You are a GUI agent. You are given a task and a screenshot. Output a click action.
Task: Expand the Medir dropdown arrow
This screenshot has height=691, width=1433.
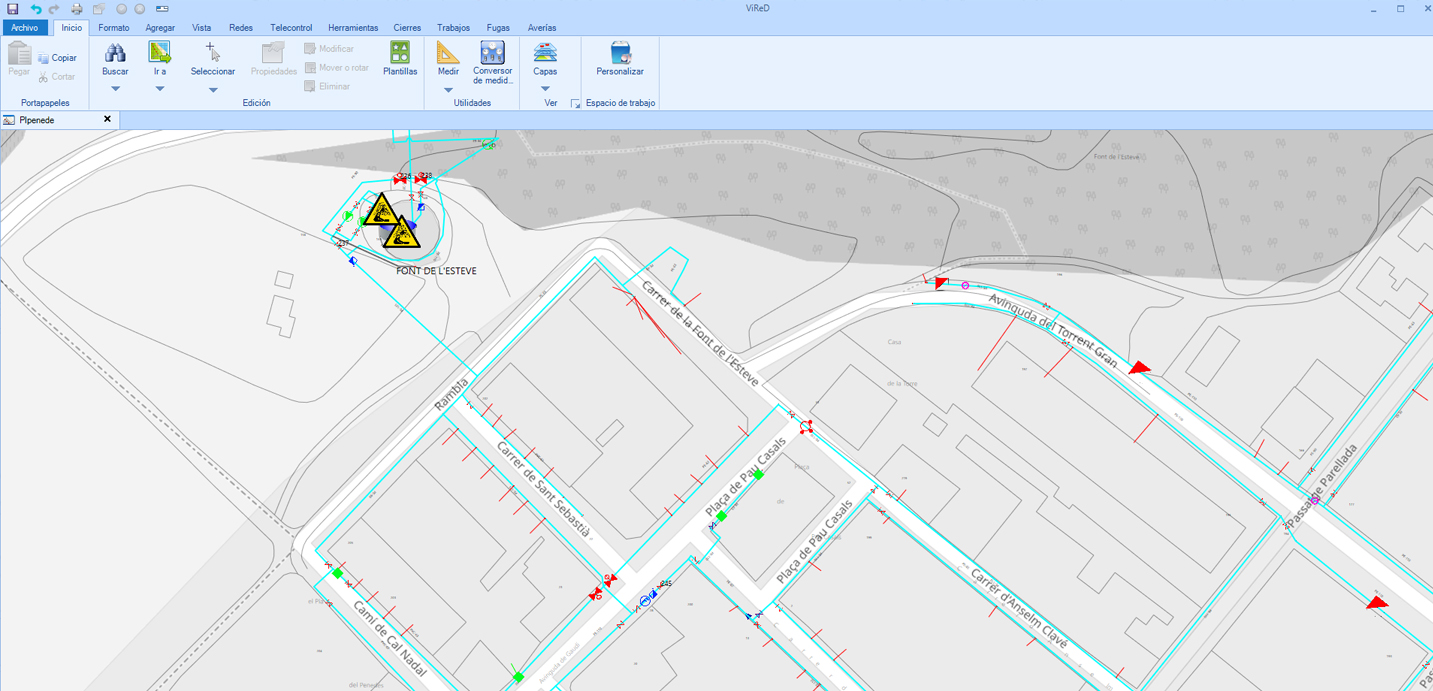pos(448,90)
